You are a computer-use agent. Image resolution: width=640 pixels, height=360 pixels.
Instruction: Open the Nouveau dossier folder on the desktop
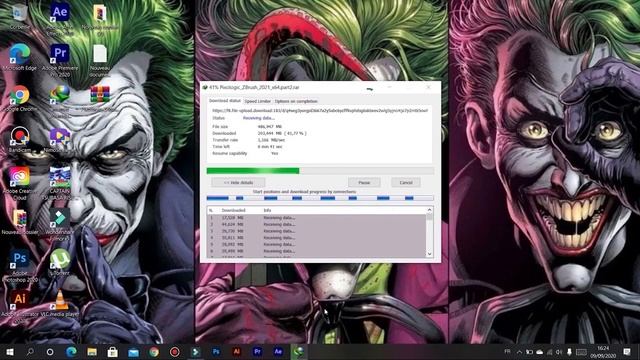pos(20,222)
